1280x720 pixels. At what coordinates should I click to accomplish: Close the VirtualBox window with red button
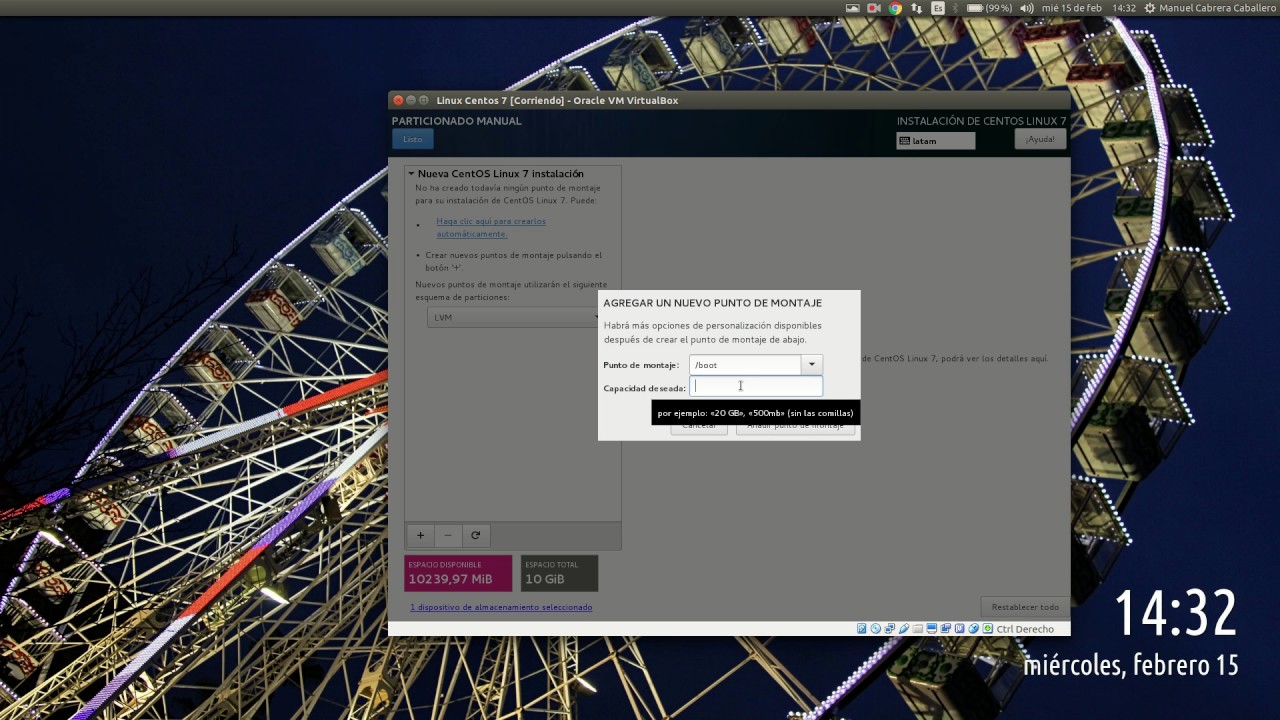(398, 100)
